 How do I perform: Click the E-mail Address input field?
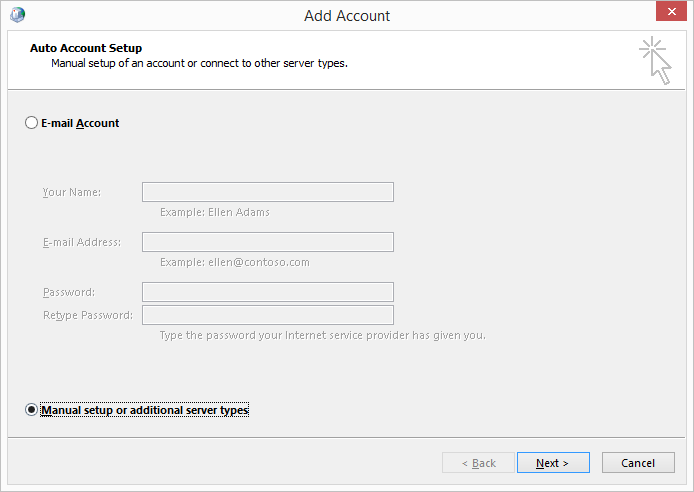(x=268, y=242)
